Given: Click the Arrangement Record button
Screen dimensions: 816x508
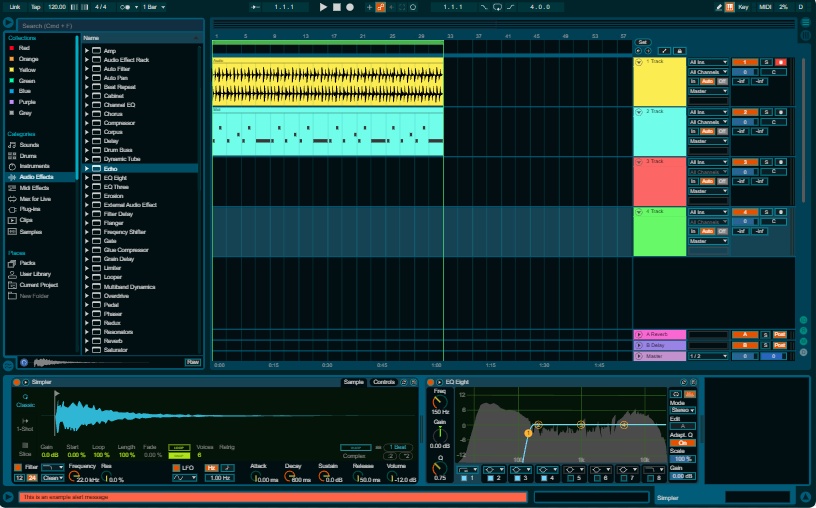Looking at the screenshot, I should pyautogui.click(x=350, y=7).
